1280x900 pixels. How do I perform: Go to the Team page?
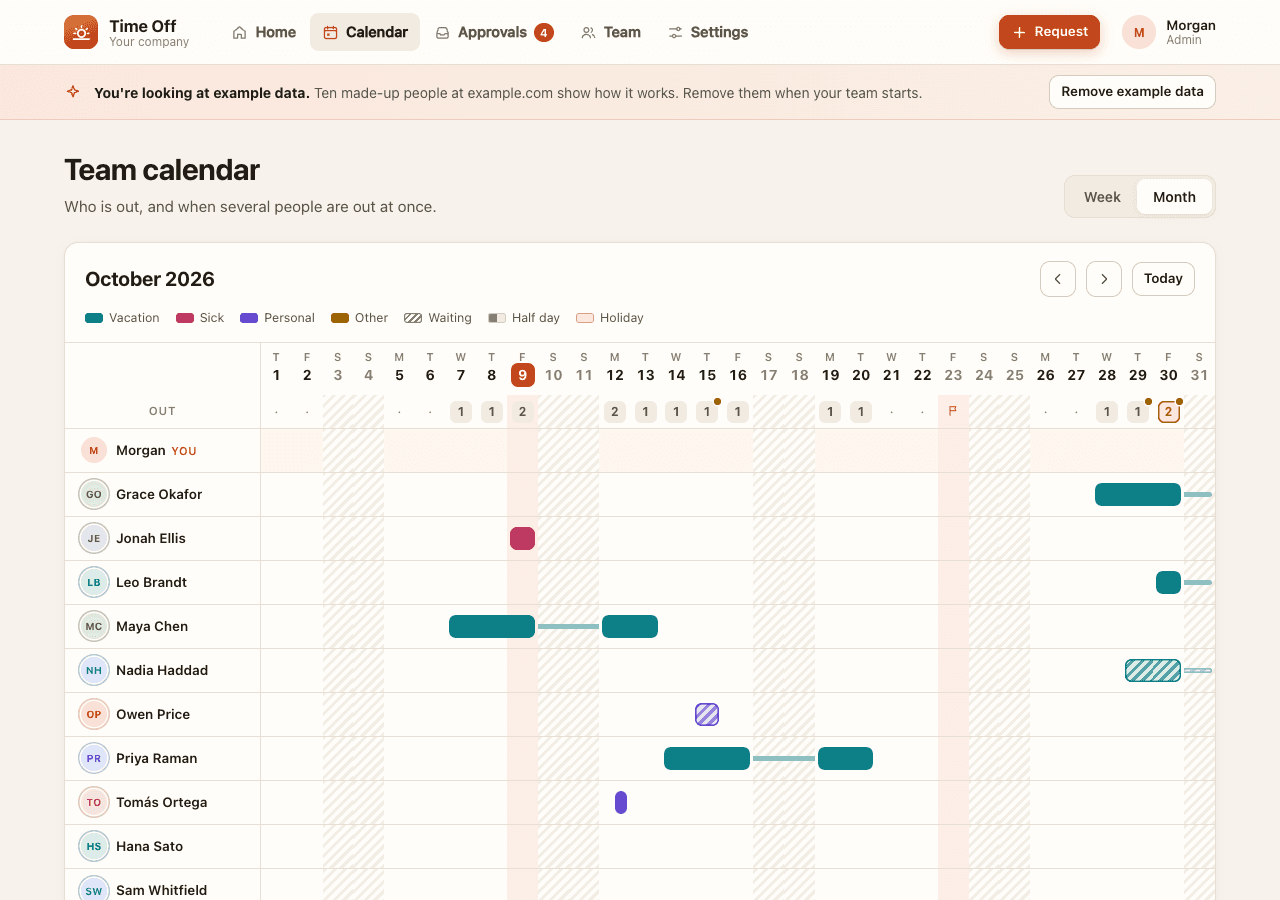(611, 32)
